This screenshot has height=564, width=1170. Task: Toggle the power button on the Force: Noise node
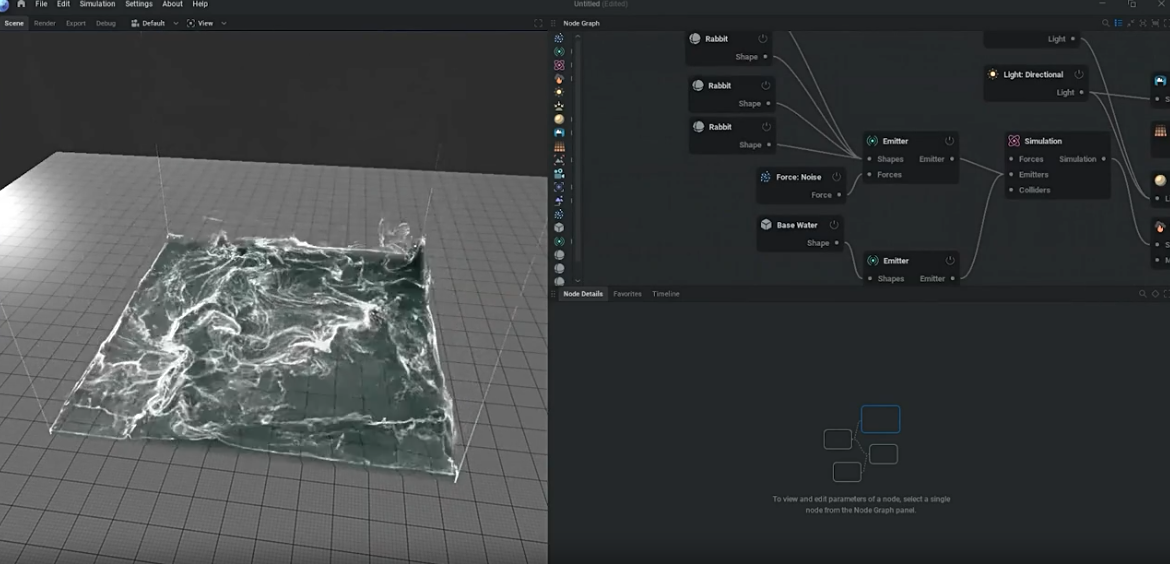click(x=836, y=177)
